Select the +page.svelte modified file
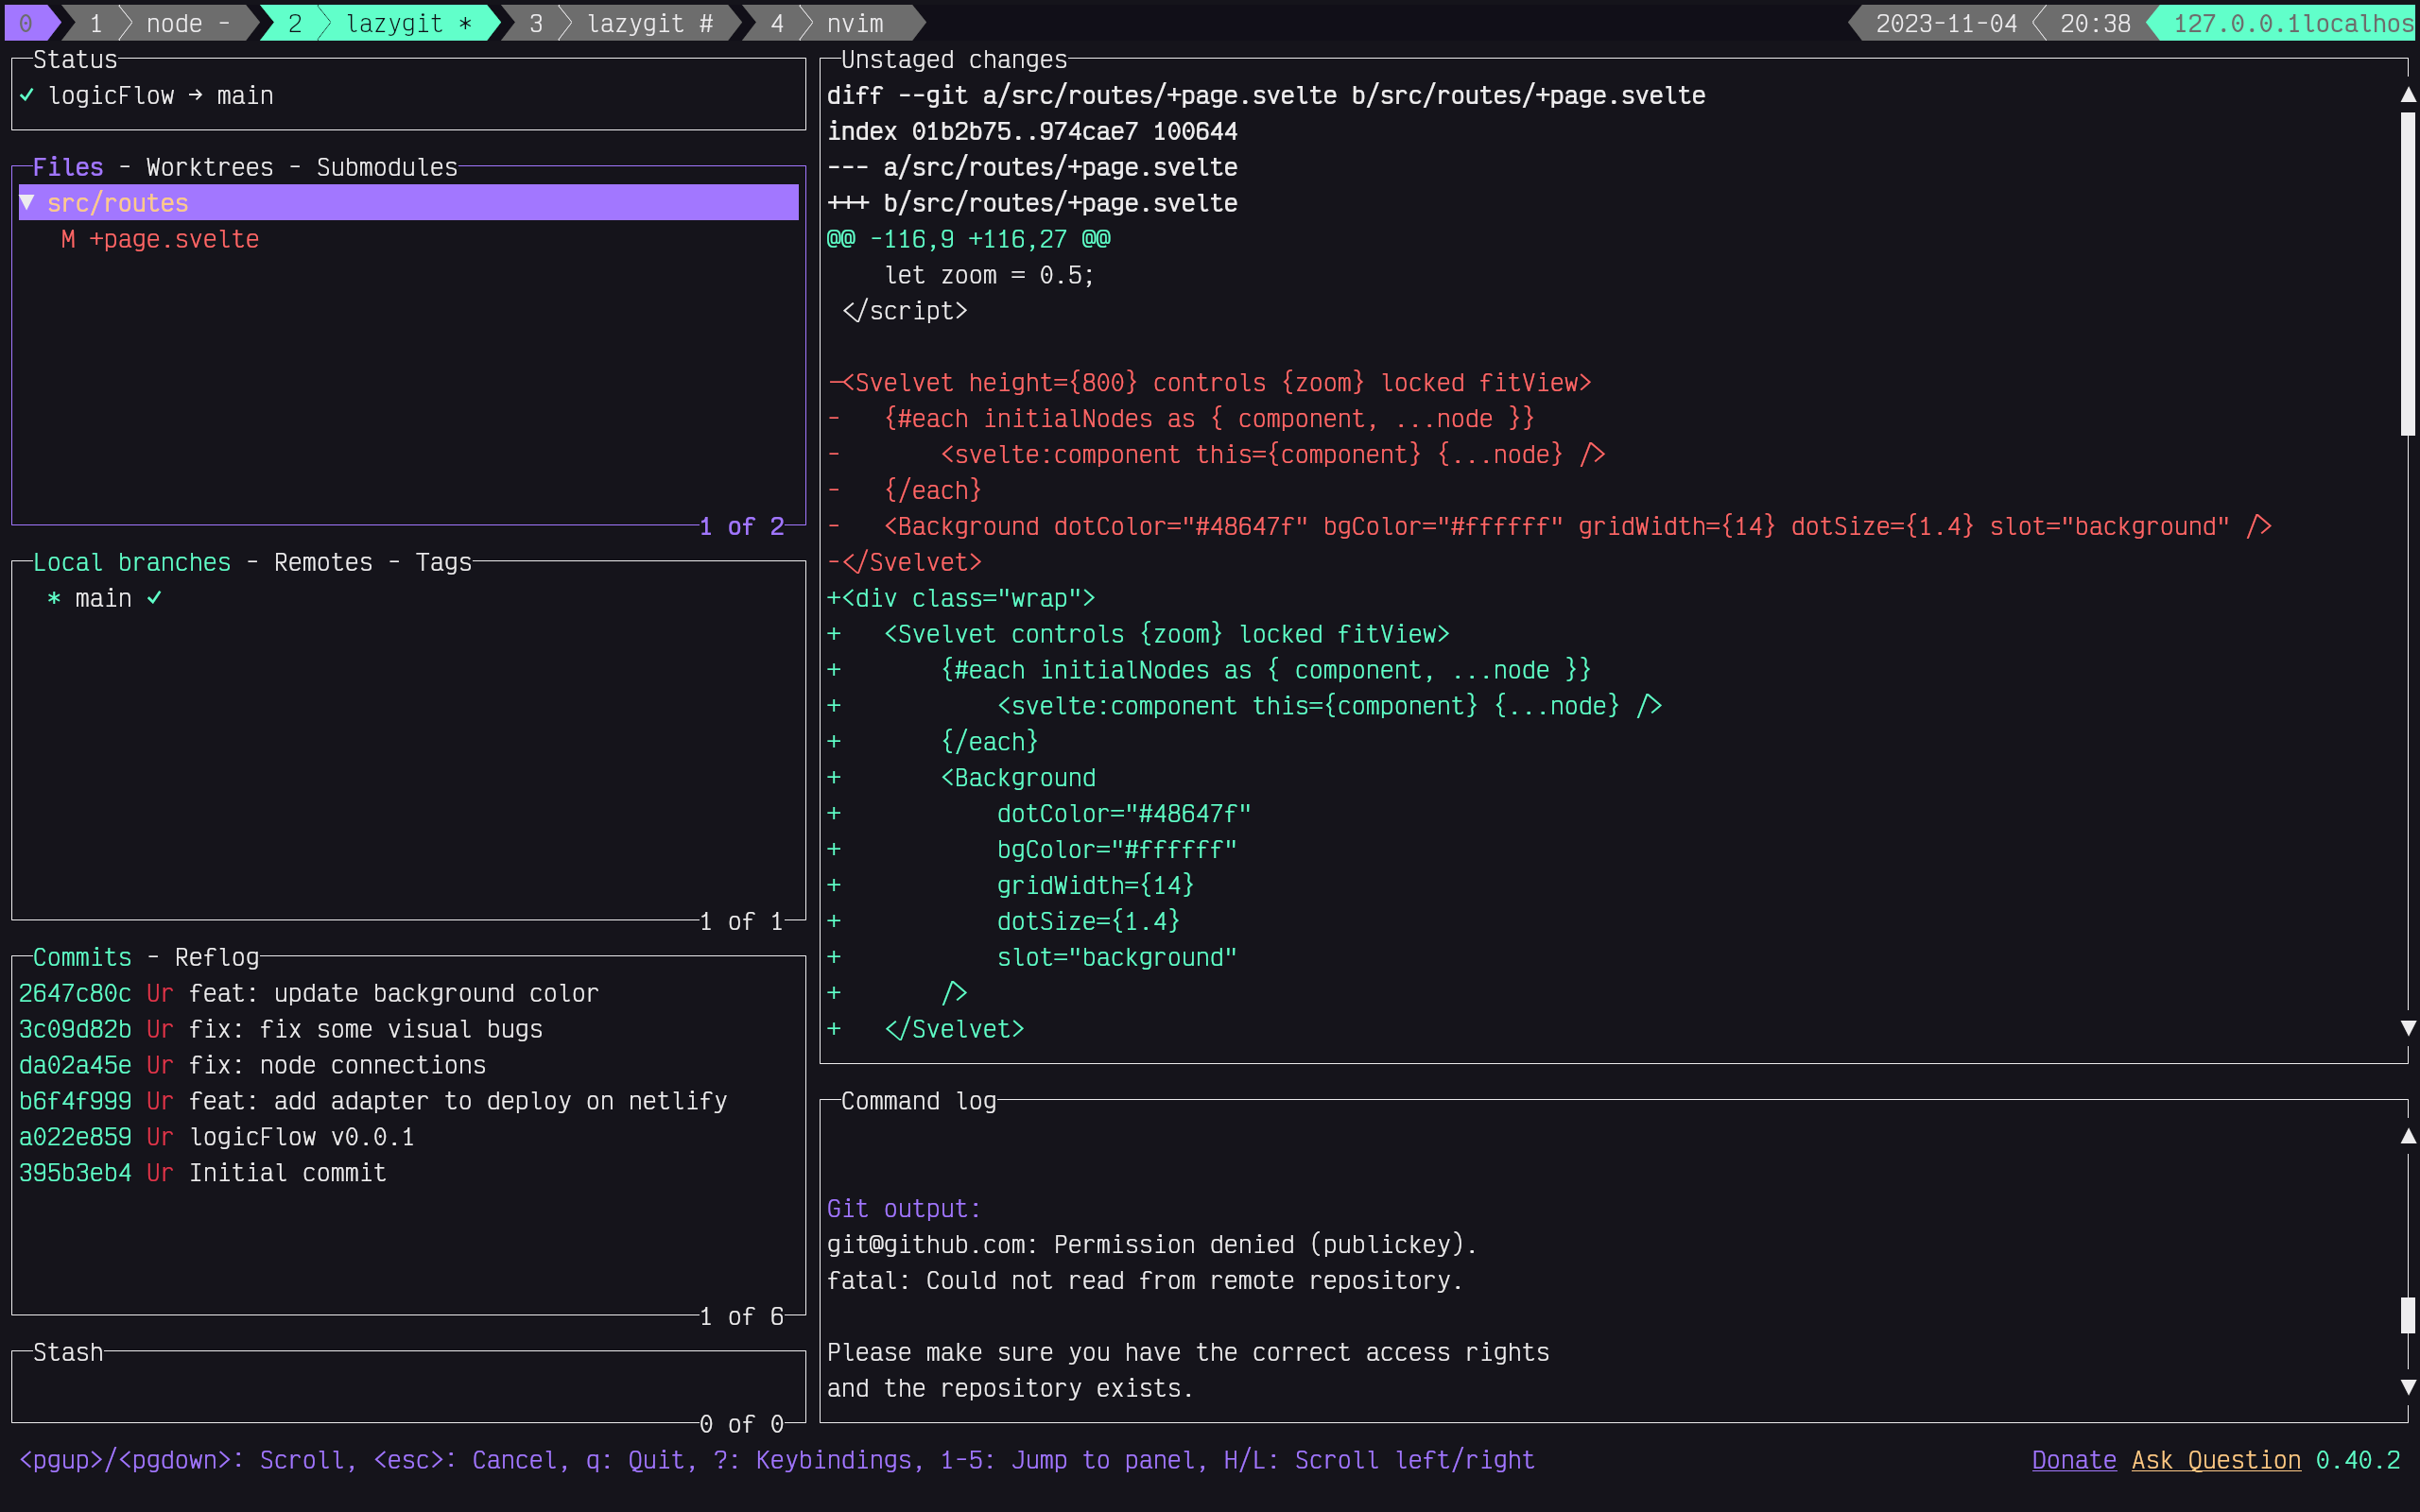Screen dimensions: 2420x1512 [x=174, y=239]
